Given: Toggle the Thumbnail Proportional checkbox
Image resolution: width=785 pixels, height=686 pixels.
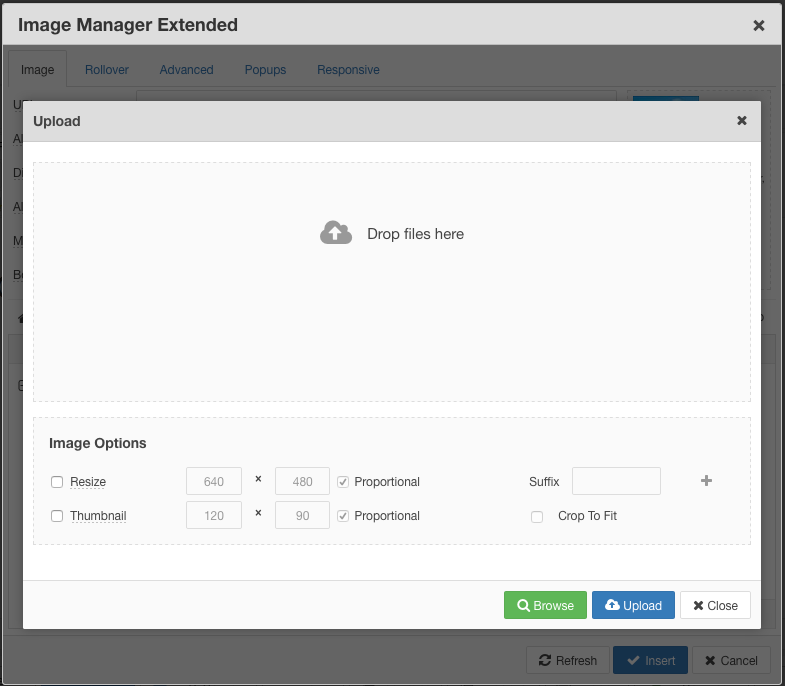Looking at the screenshot, I should coord(344,516).
